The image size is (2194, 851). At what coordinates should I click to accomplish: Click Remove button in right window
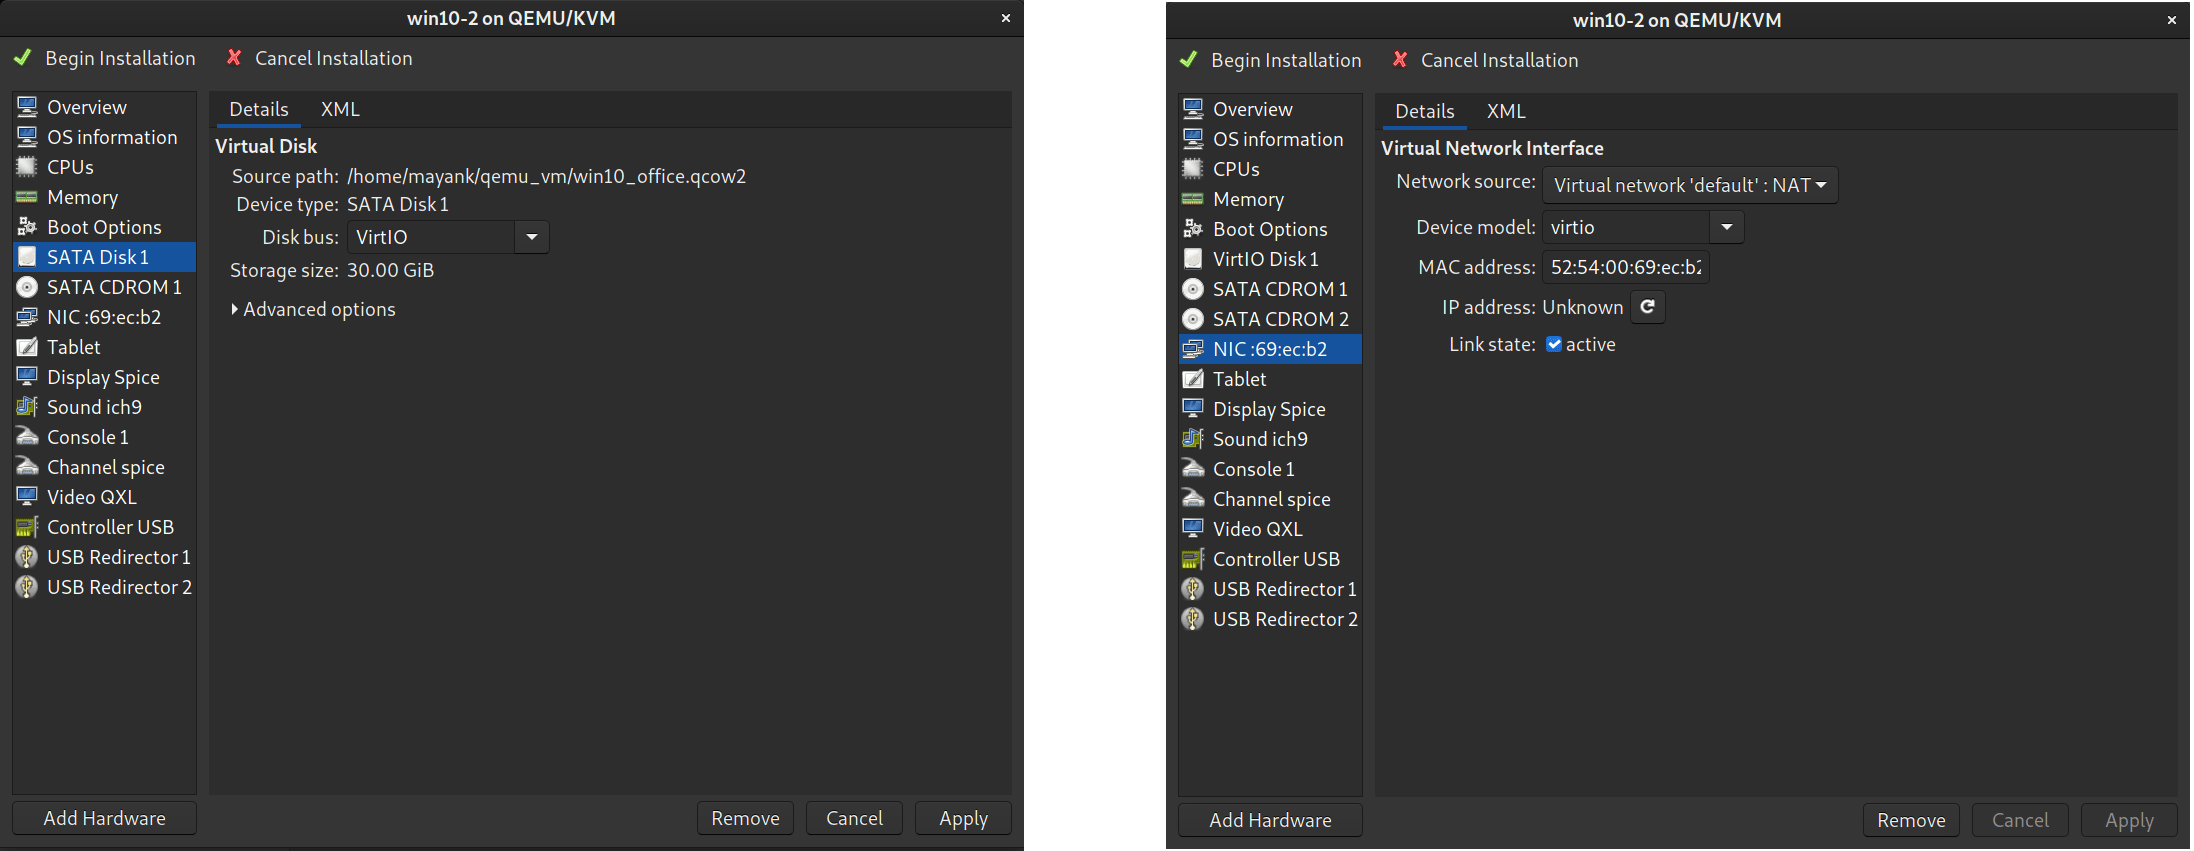pos(1911,820)
